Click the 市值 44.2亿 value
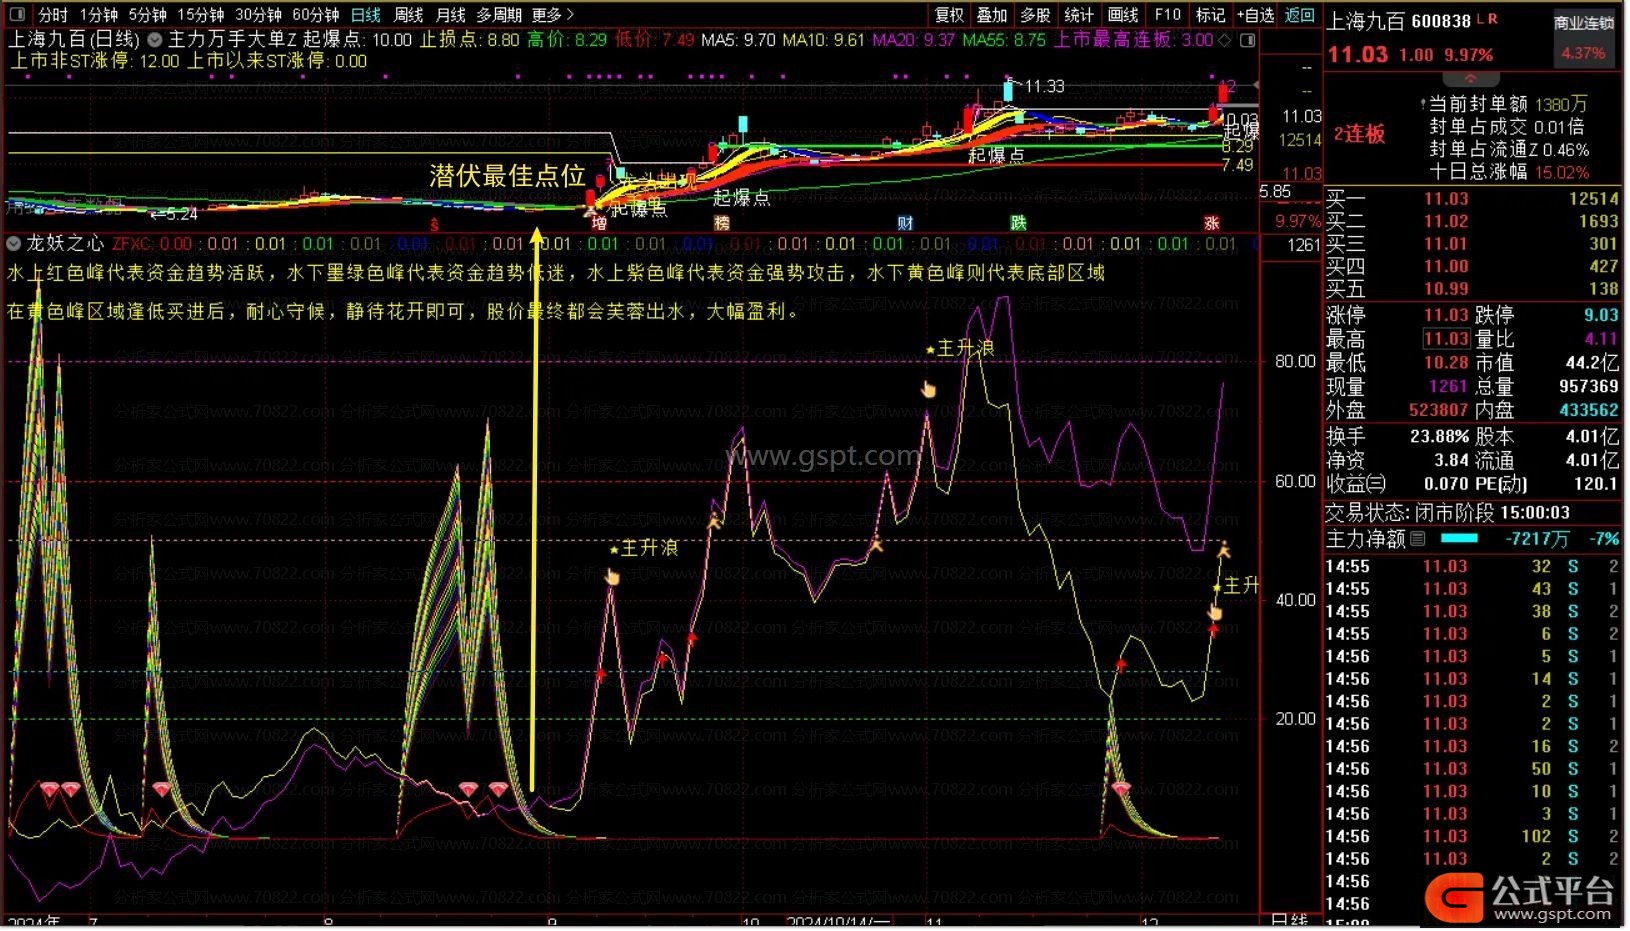The width and height of the screenshot is (1630, 931). (x=1592, y=363)
